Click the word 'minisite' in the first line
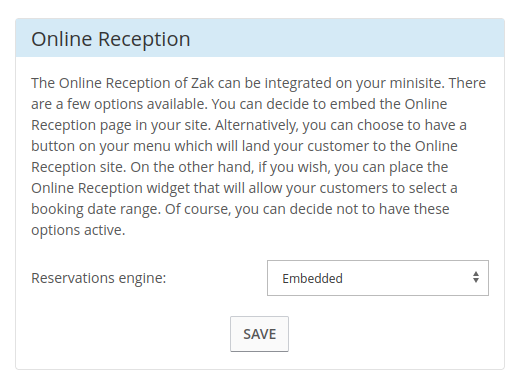This screenshot has height=388, width=521. pos(417,83)
